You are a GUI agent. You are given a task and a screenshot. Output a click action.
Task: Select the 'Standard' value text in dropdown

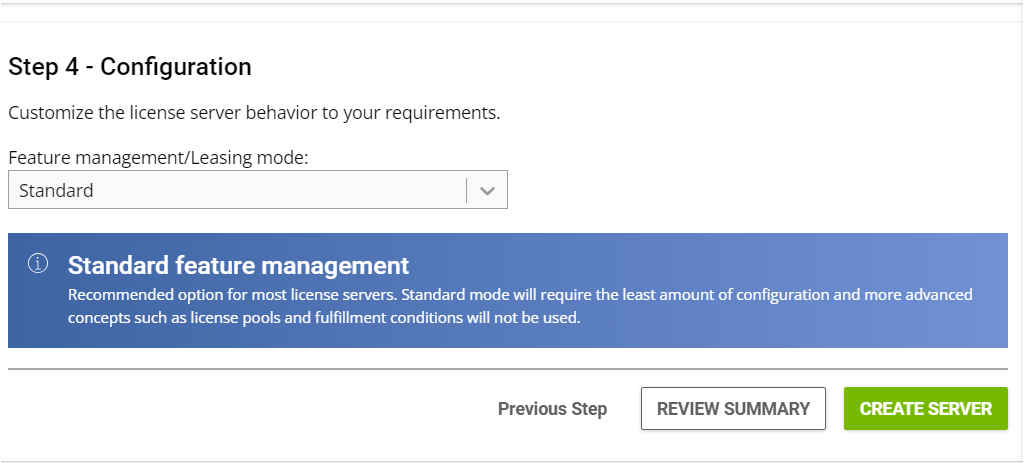click(x=56, y=190)
